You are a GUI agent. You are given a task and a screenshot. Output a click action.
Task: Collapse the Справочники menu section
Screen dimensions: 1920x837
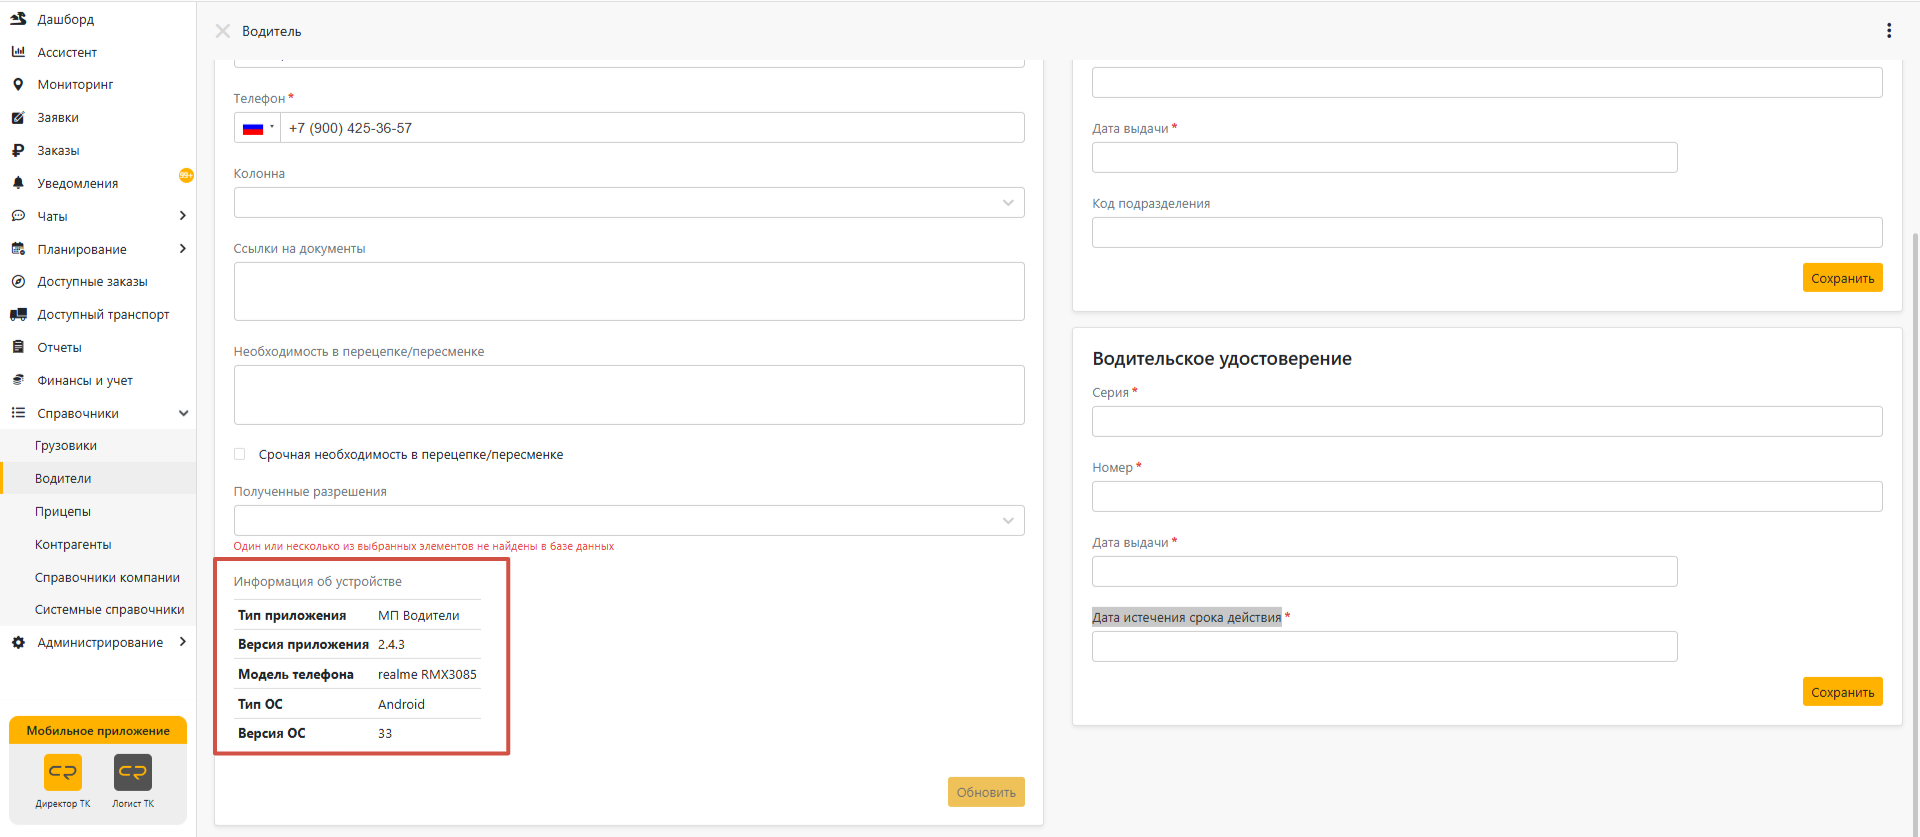pyautogui.click(x=183, y=414)
